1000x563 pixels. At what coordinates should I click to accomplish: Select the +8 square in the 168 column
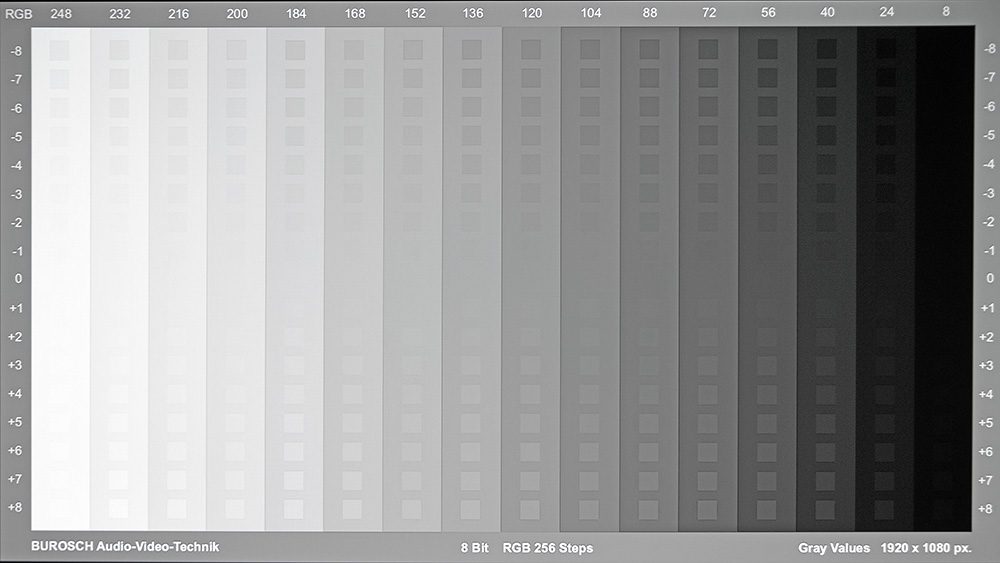(x=354, y=508)
